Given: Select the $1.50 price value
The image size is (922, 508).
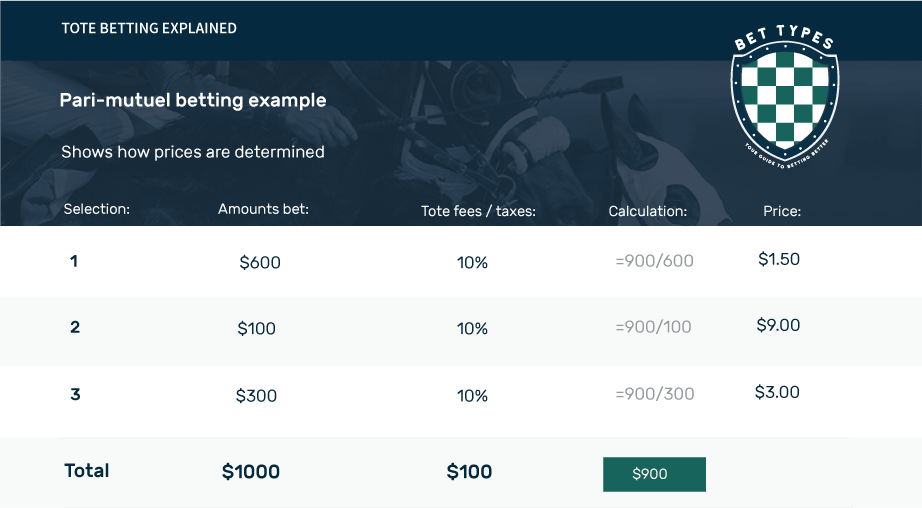Looking at the screenshot, I should click(x=779, y=259).
